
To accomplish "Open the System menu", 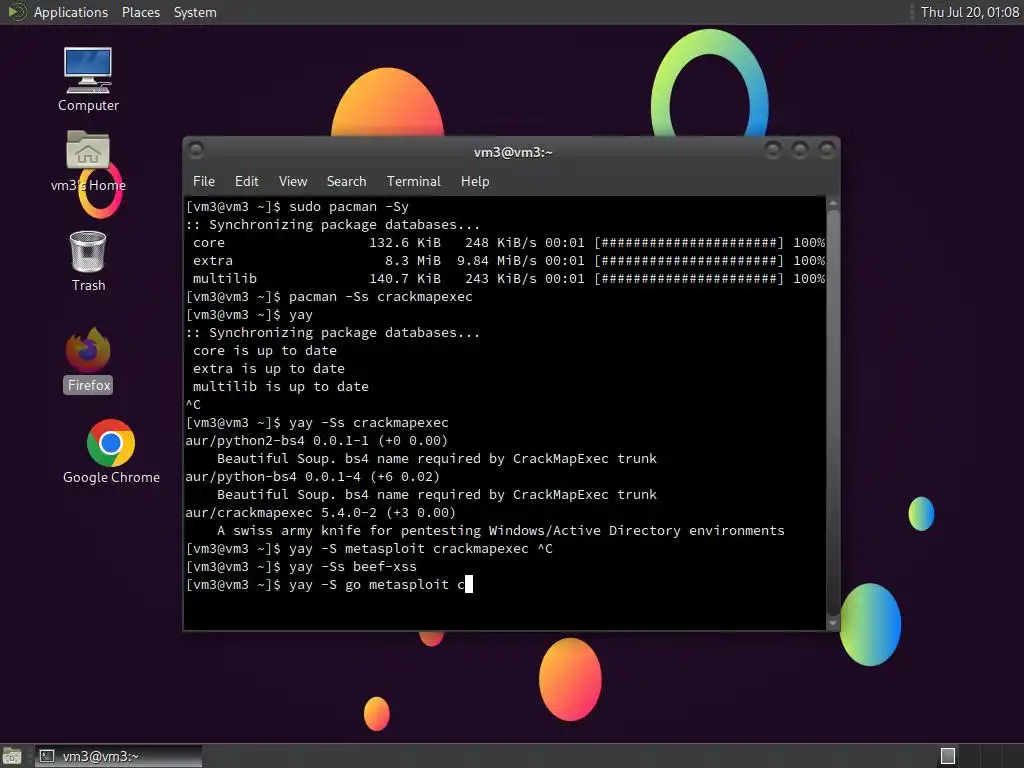I will 195,12.
